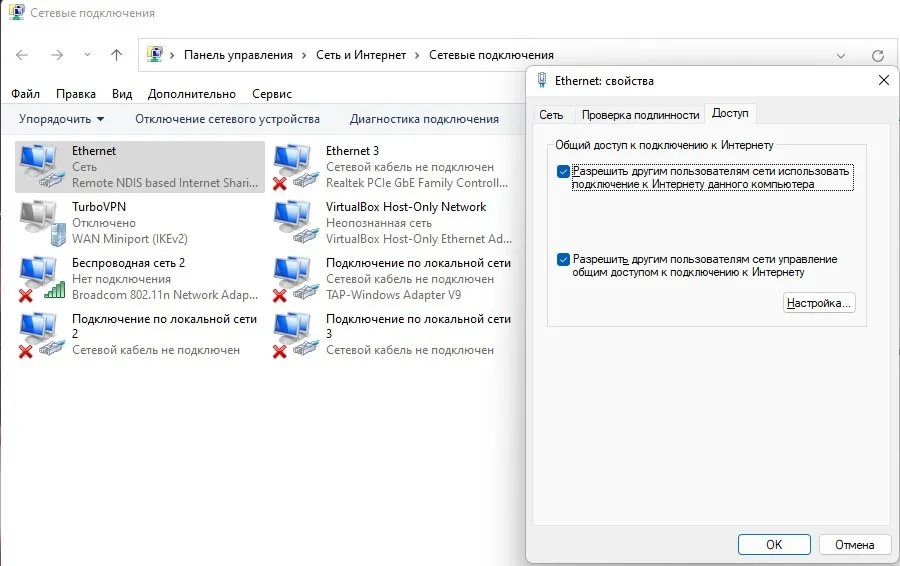900x566 pixels.
Task: Click the Forward navigation arrow
Action: (57, 55)
